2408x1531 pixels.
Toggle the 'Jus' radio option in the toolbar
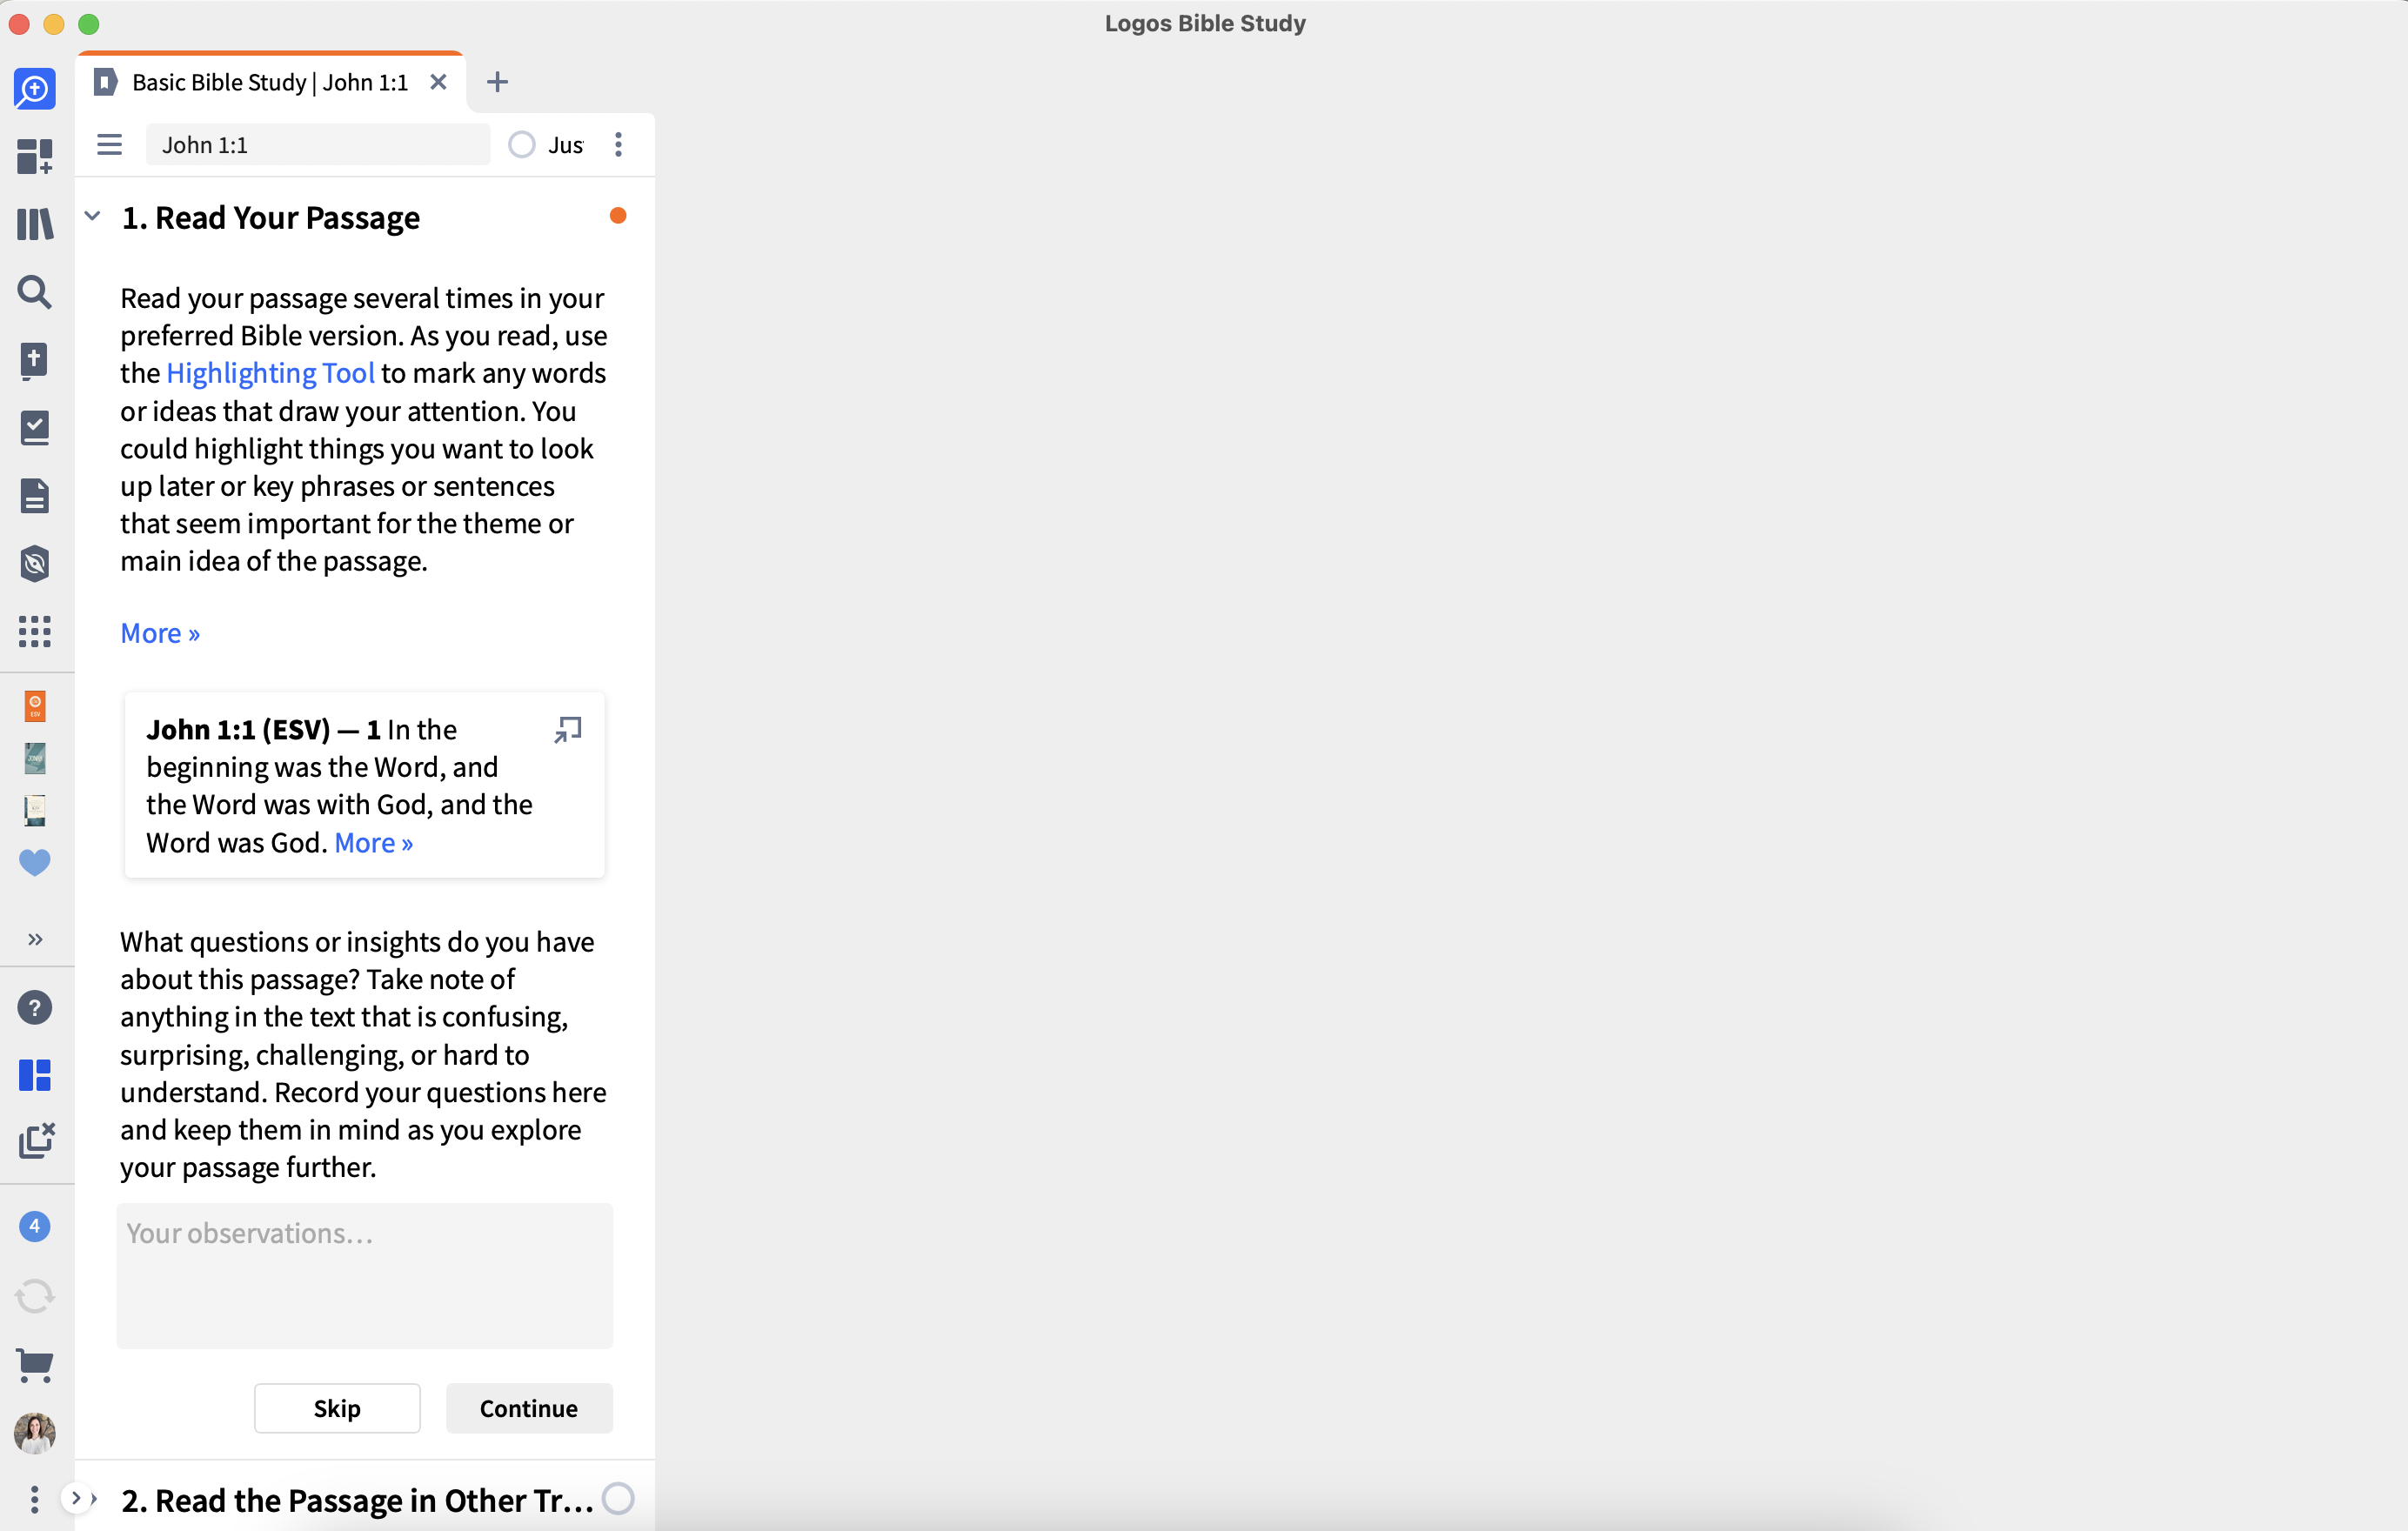522,145
